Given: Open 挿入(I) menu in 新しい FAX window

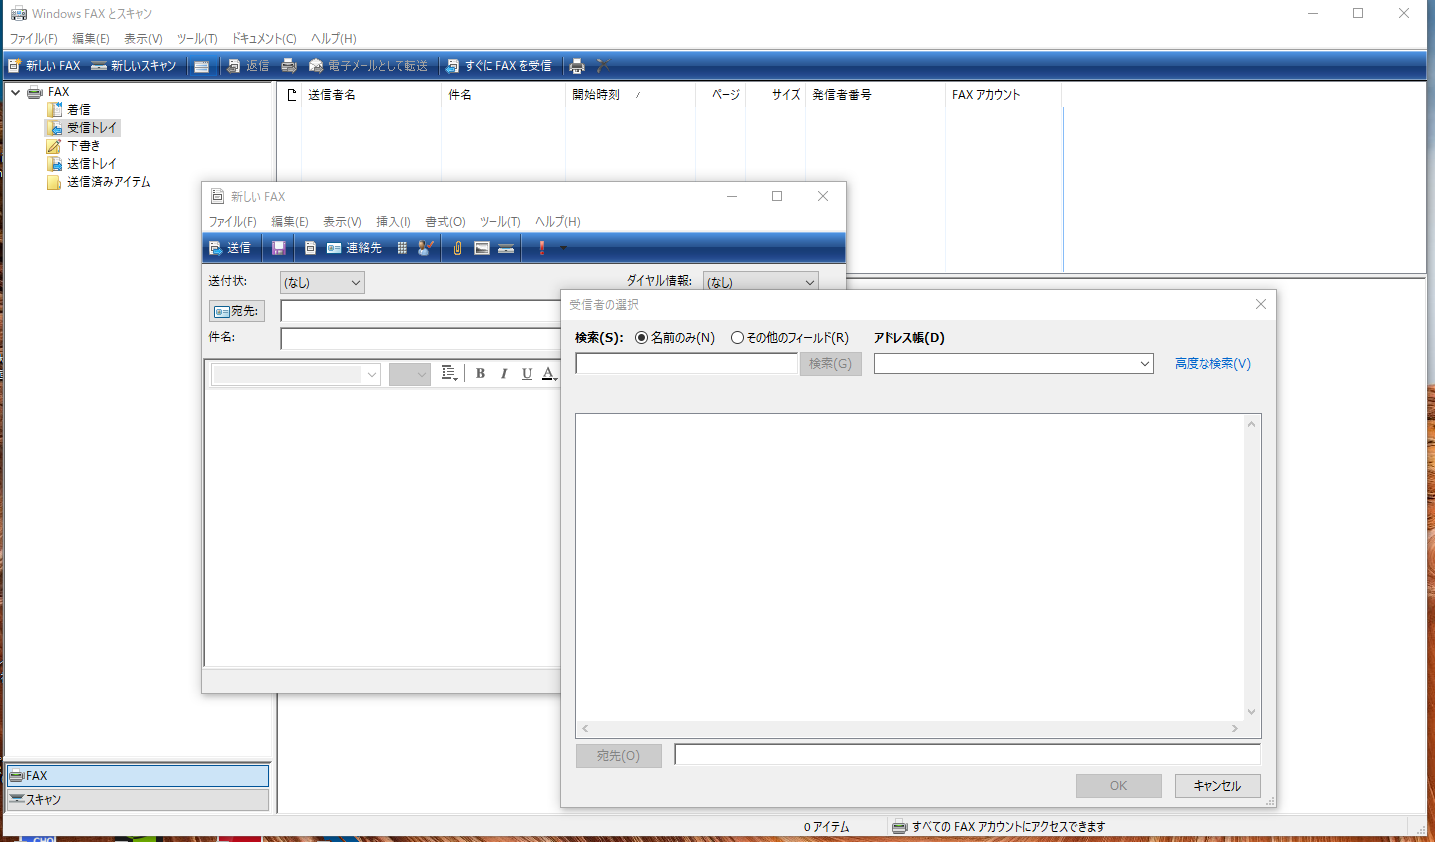Looking at the screenshot, I should click(x=393, y=222).
